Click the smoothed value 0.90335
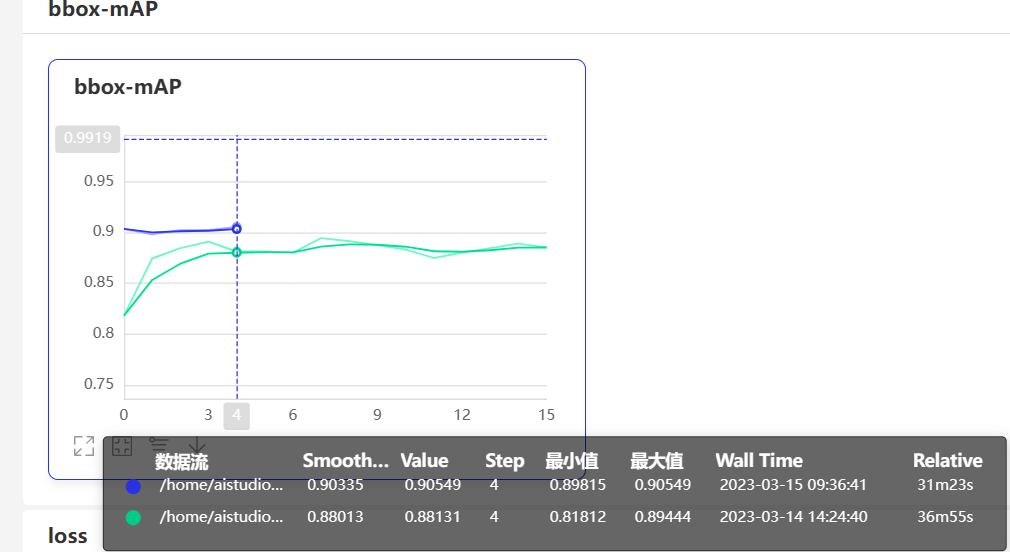This screenshot has height=552, width=1010. pos(335,485)
